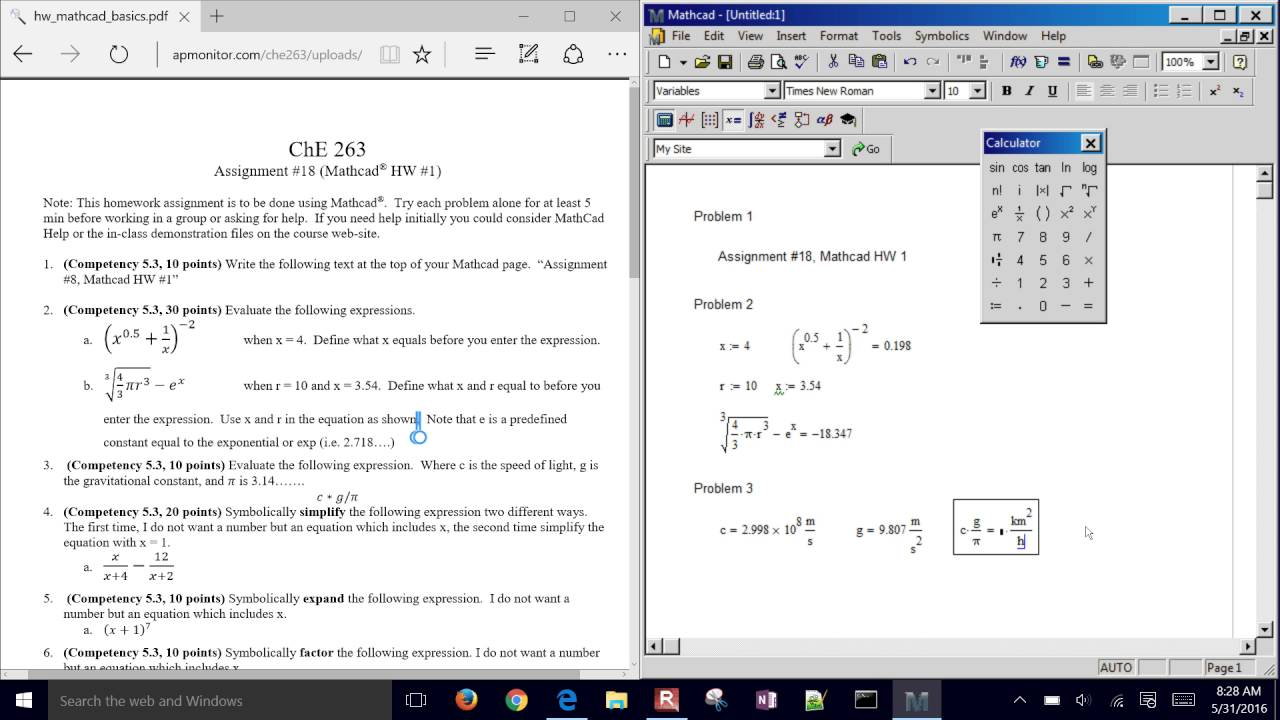Screen dimensions: 1280x720
Task: Open File Explorer from the taskbar
Action: coord(616,700)
